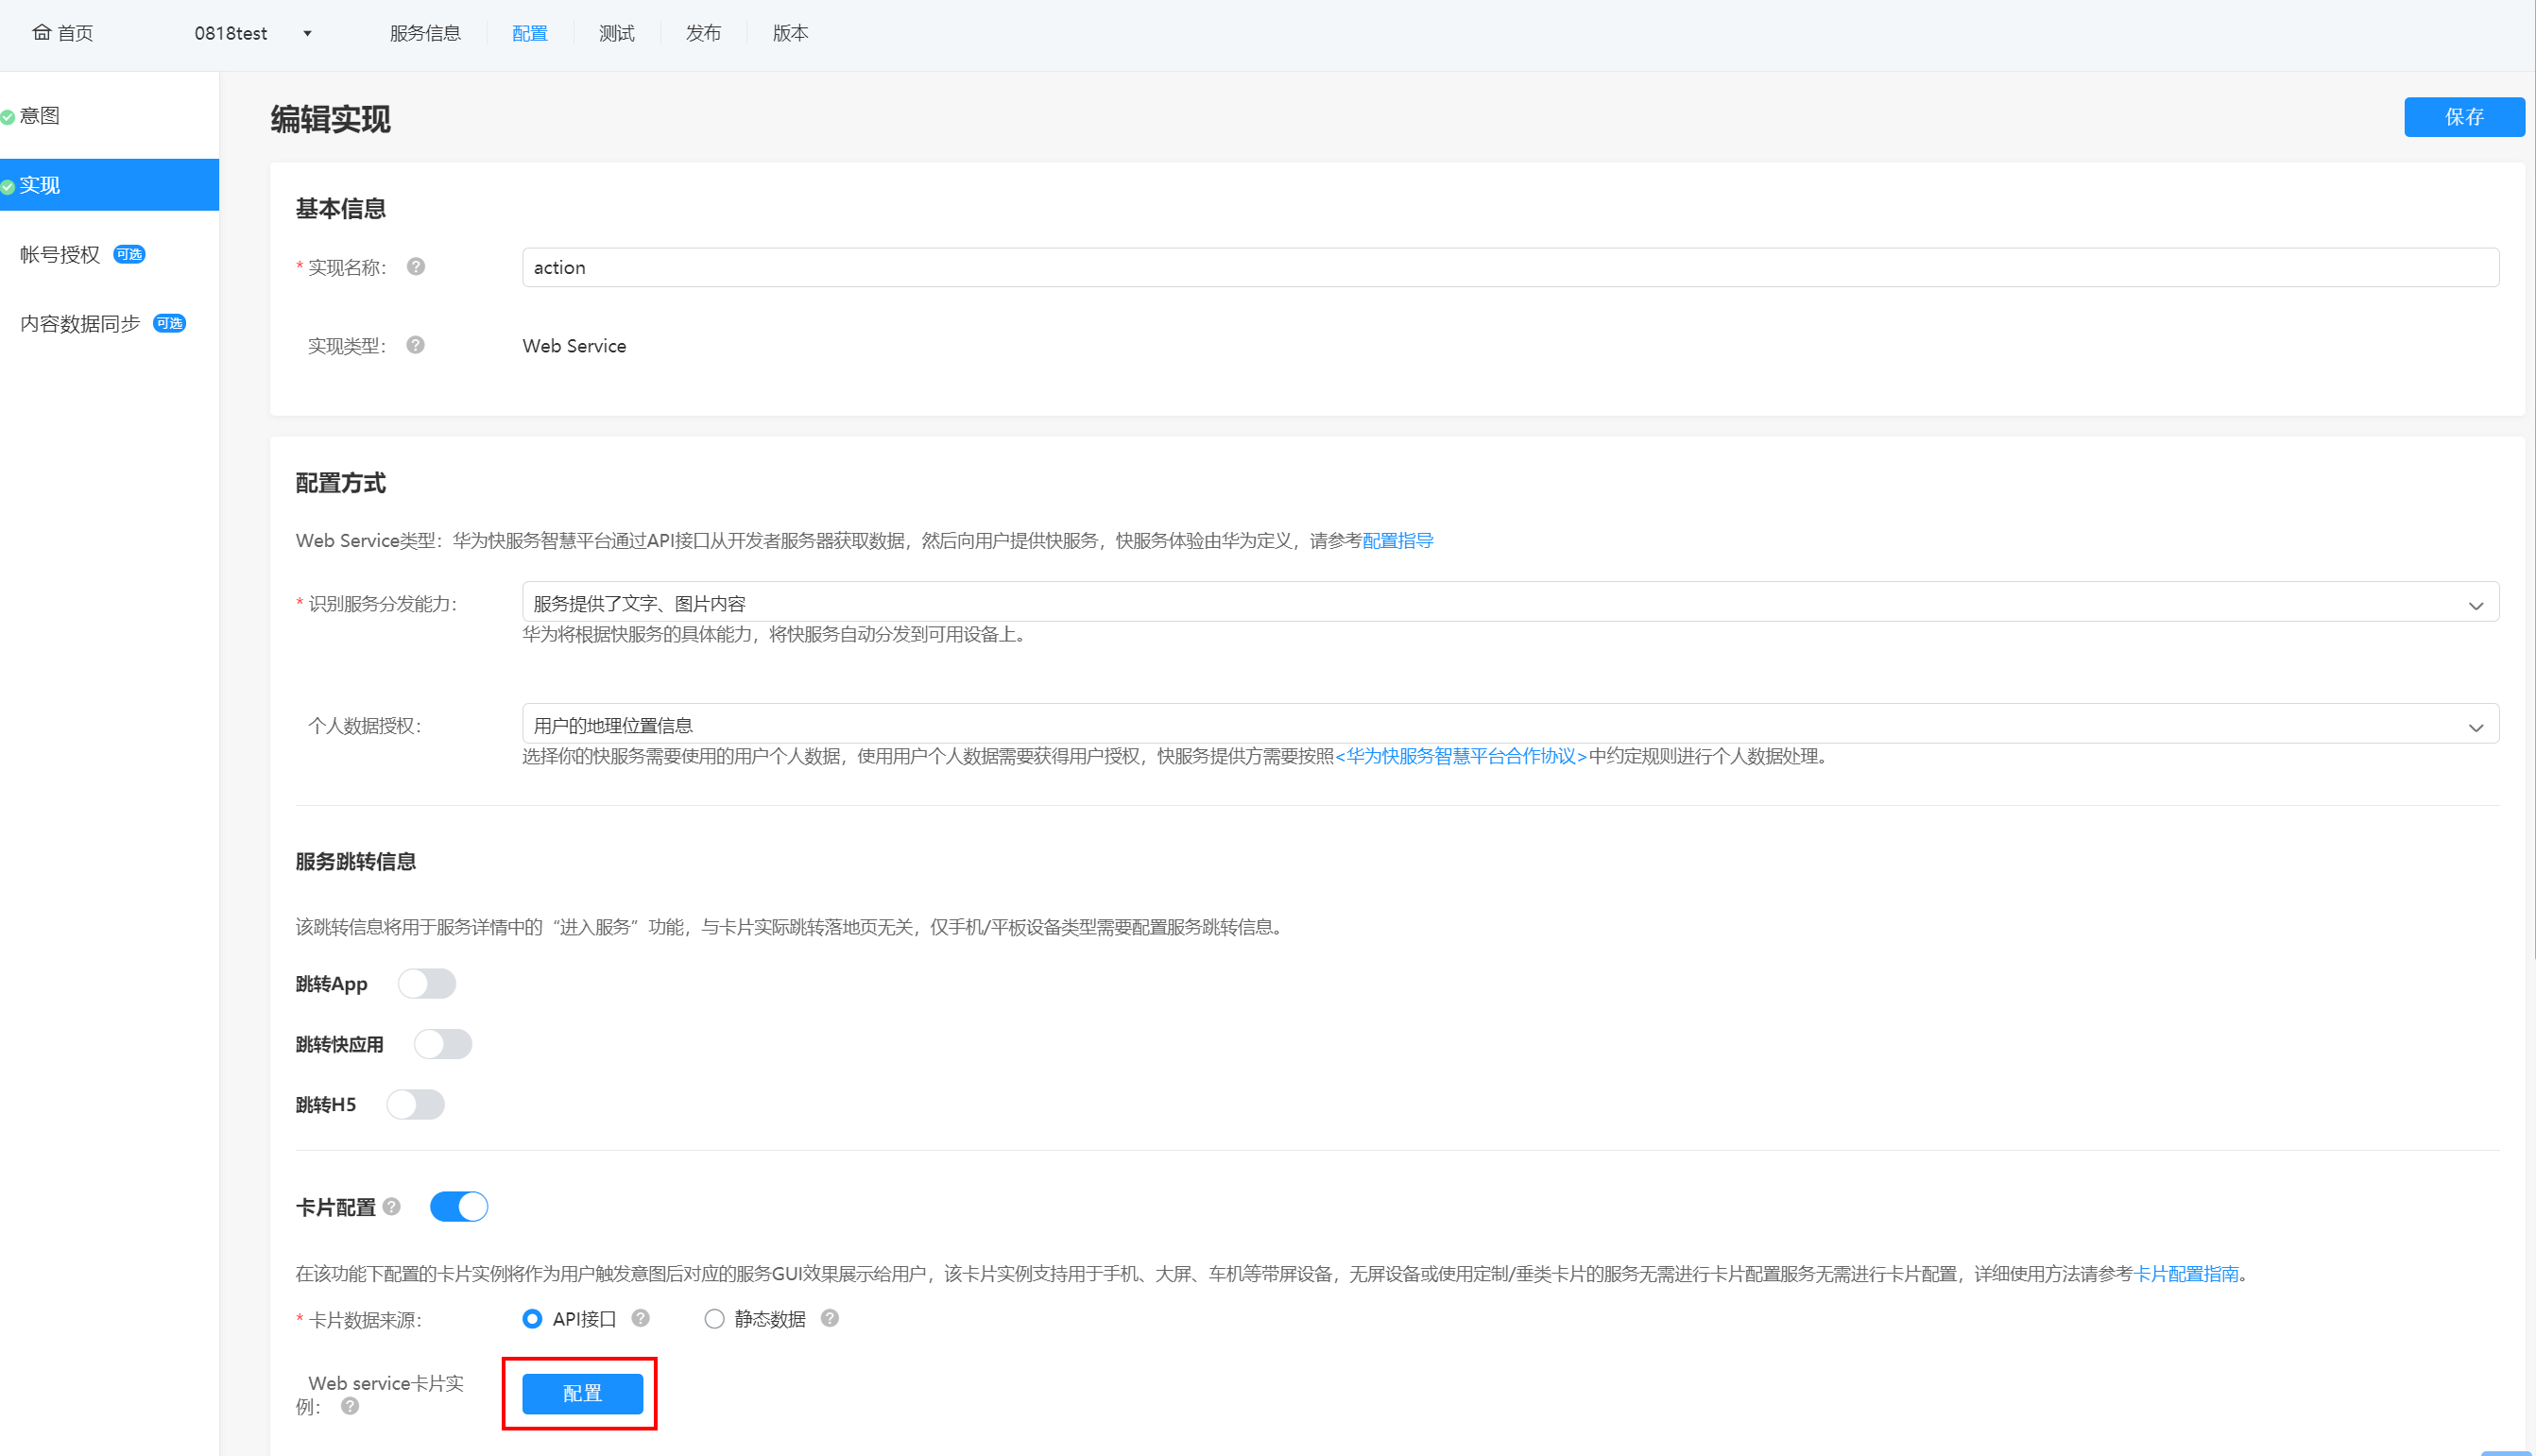This screenshot has width=2536, height=1456.
Task: Select the 静态数据 radio option
Action: click(x=714, y=1319)
